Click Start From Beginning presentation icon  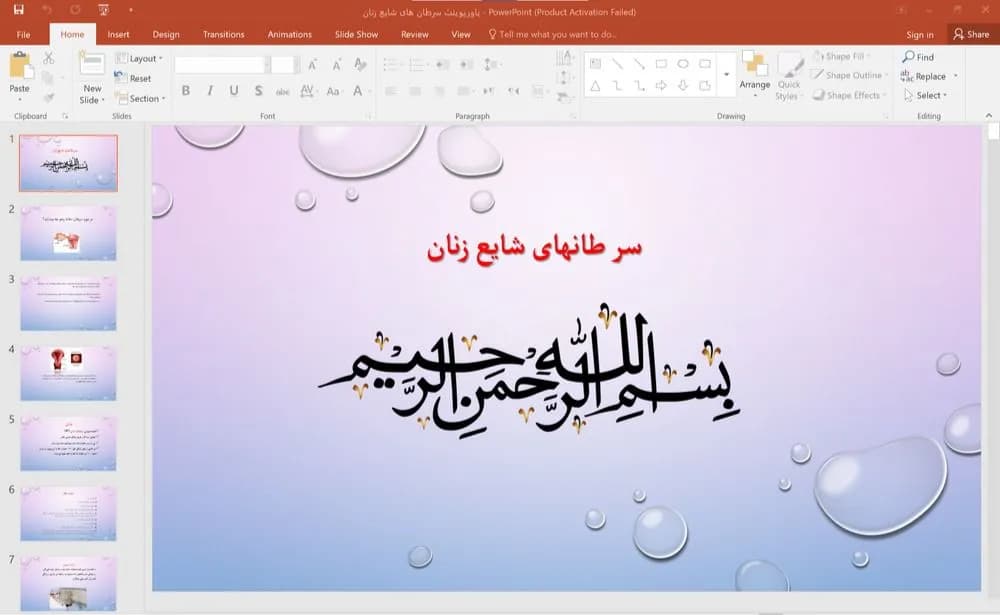(x=103, y=10)
